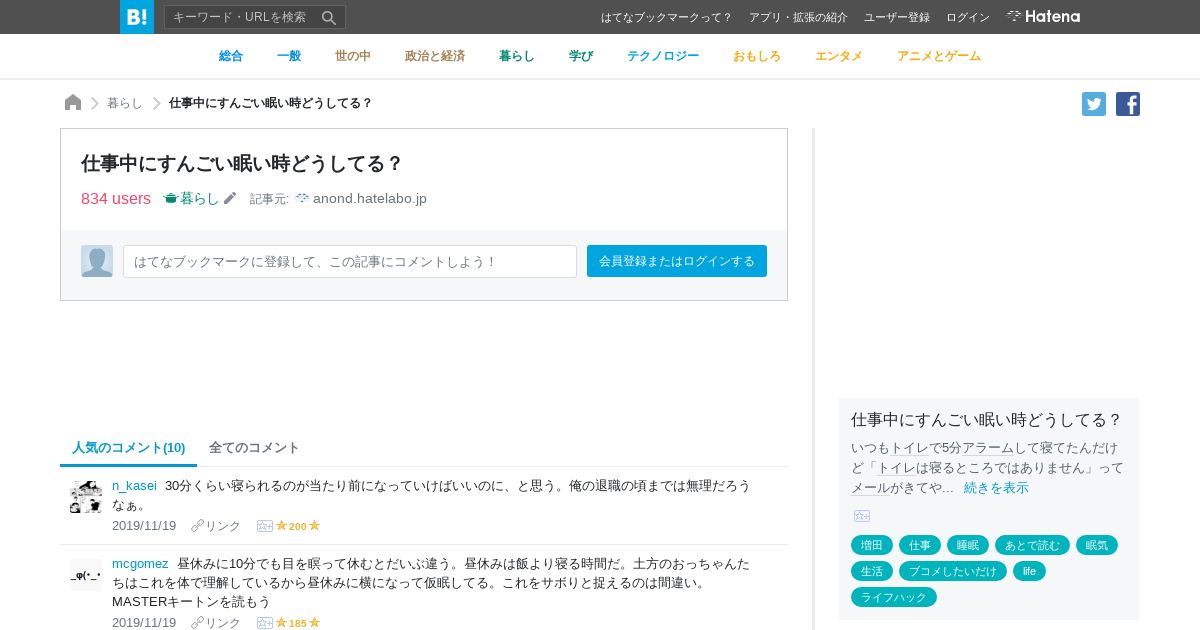Click the 仕事 tag
This screenshot has width=1200, height=630.
click(920, 545)
